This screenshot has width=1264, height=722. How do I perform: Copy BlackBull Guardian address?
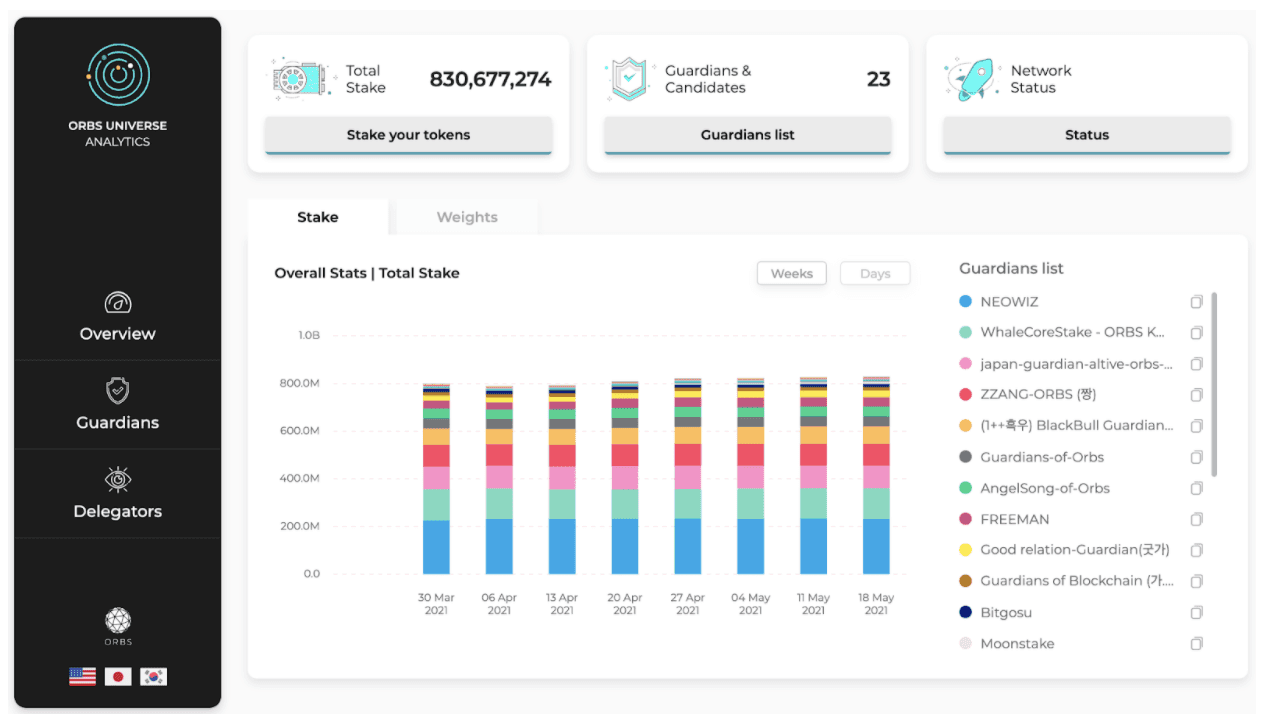[1196, 426]
